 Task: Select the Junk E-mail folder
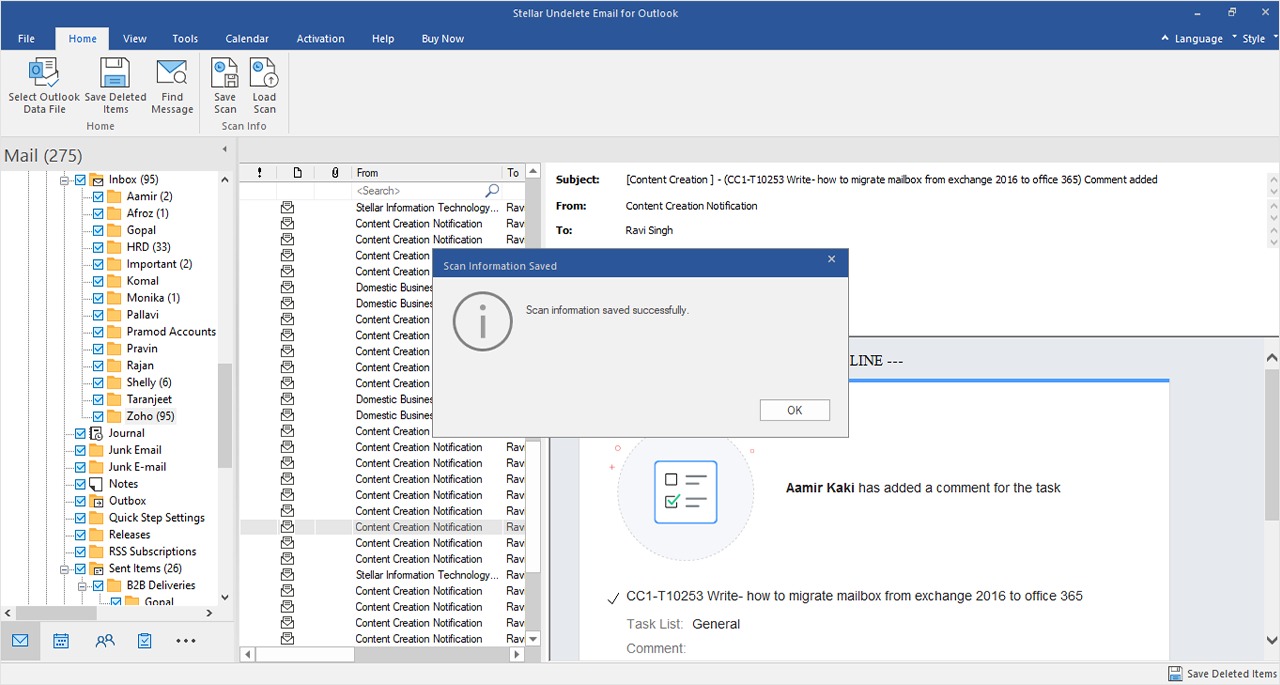click(x=137, y=467)
